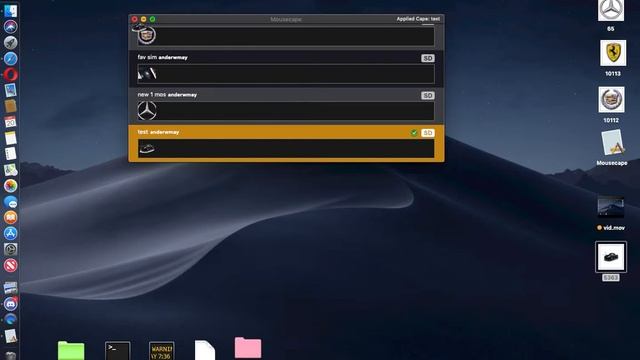The height and width of the screenshot is (360, 640).
Task: Select the Ferrari '10113' desktop icon
Action: 613,53
